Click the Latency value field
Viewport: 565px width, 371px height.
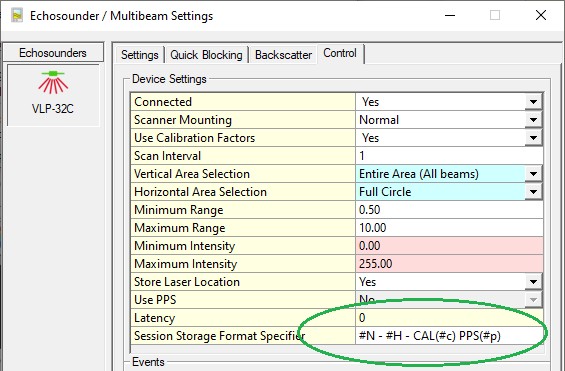449,318
